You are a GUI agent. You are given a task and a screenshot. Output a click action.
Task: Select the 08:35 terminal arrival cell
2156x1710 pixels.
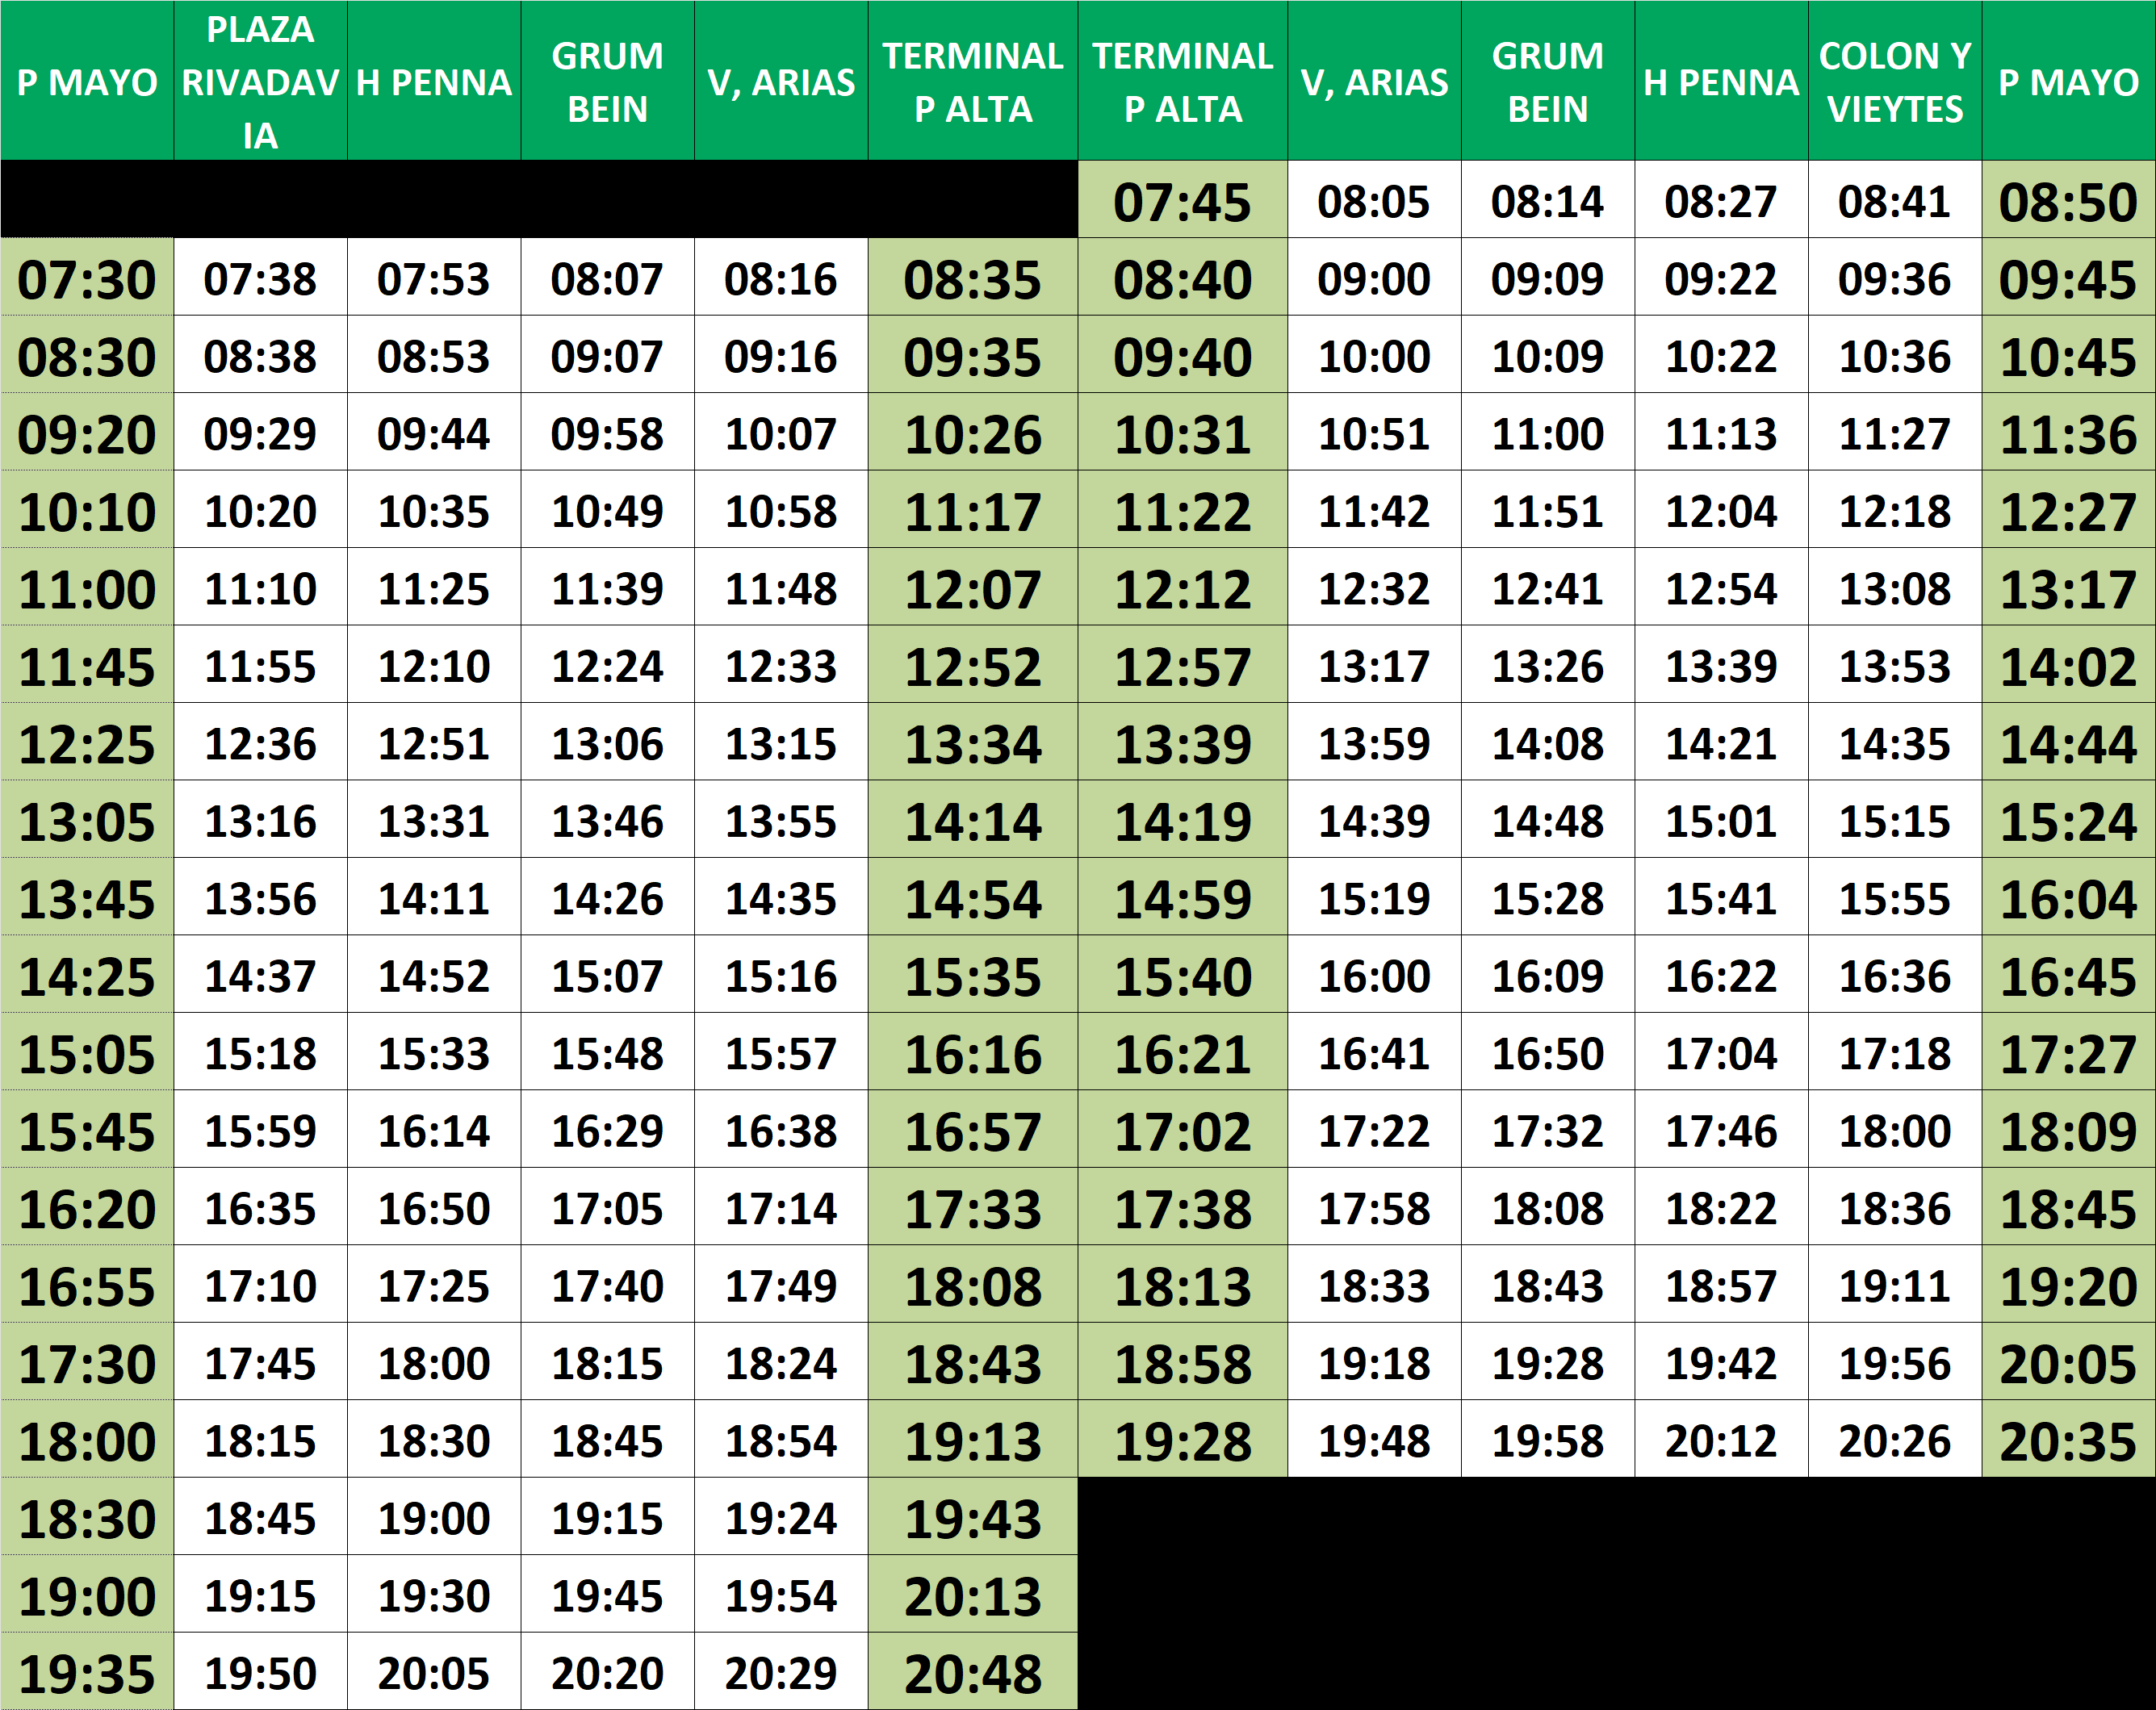point(972,278)
